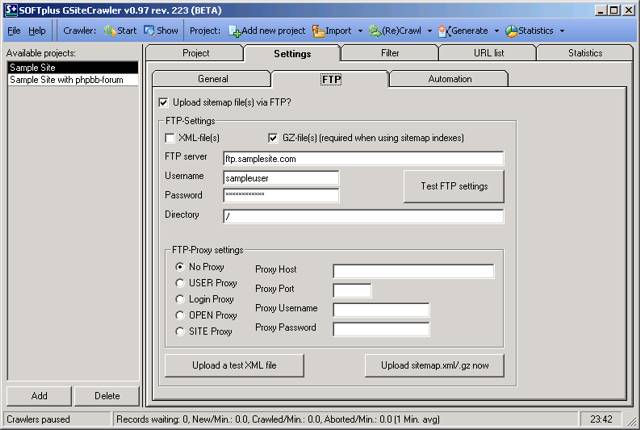Viewport: 640px width, 430px height.
Task: Click the (Re)Crawl toolbar icon
Action: [375, 31]
